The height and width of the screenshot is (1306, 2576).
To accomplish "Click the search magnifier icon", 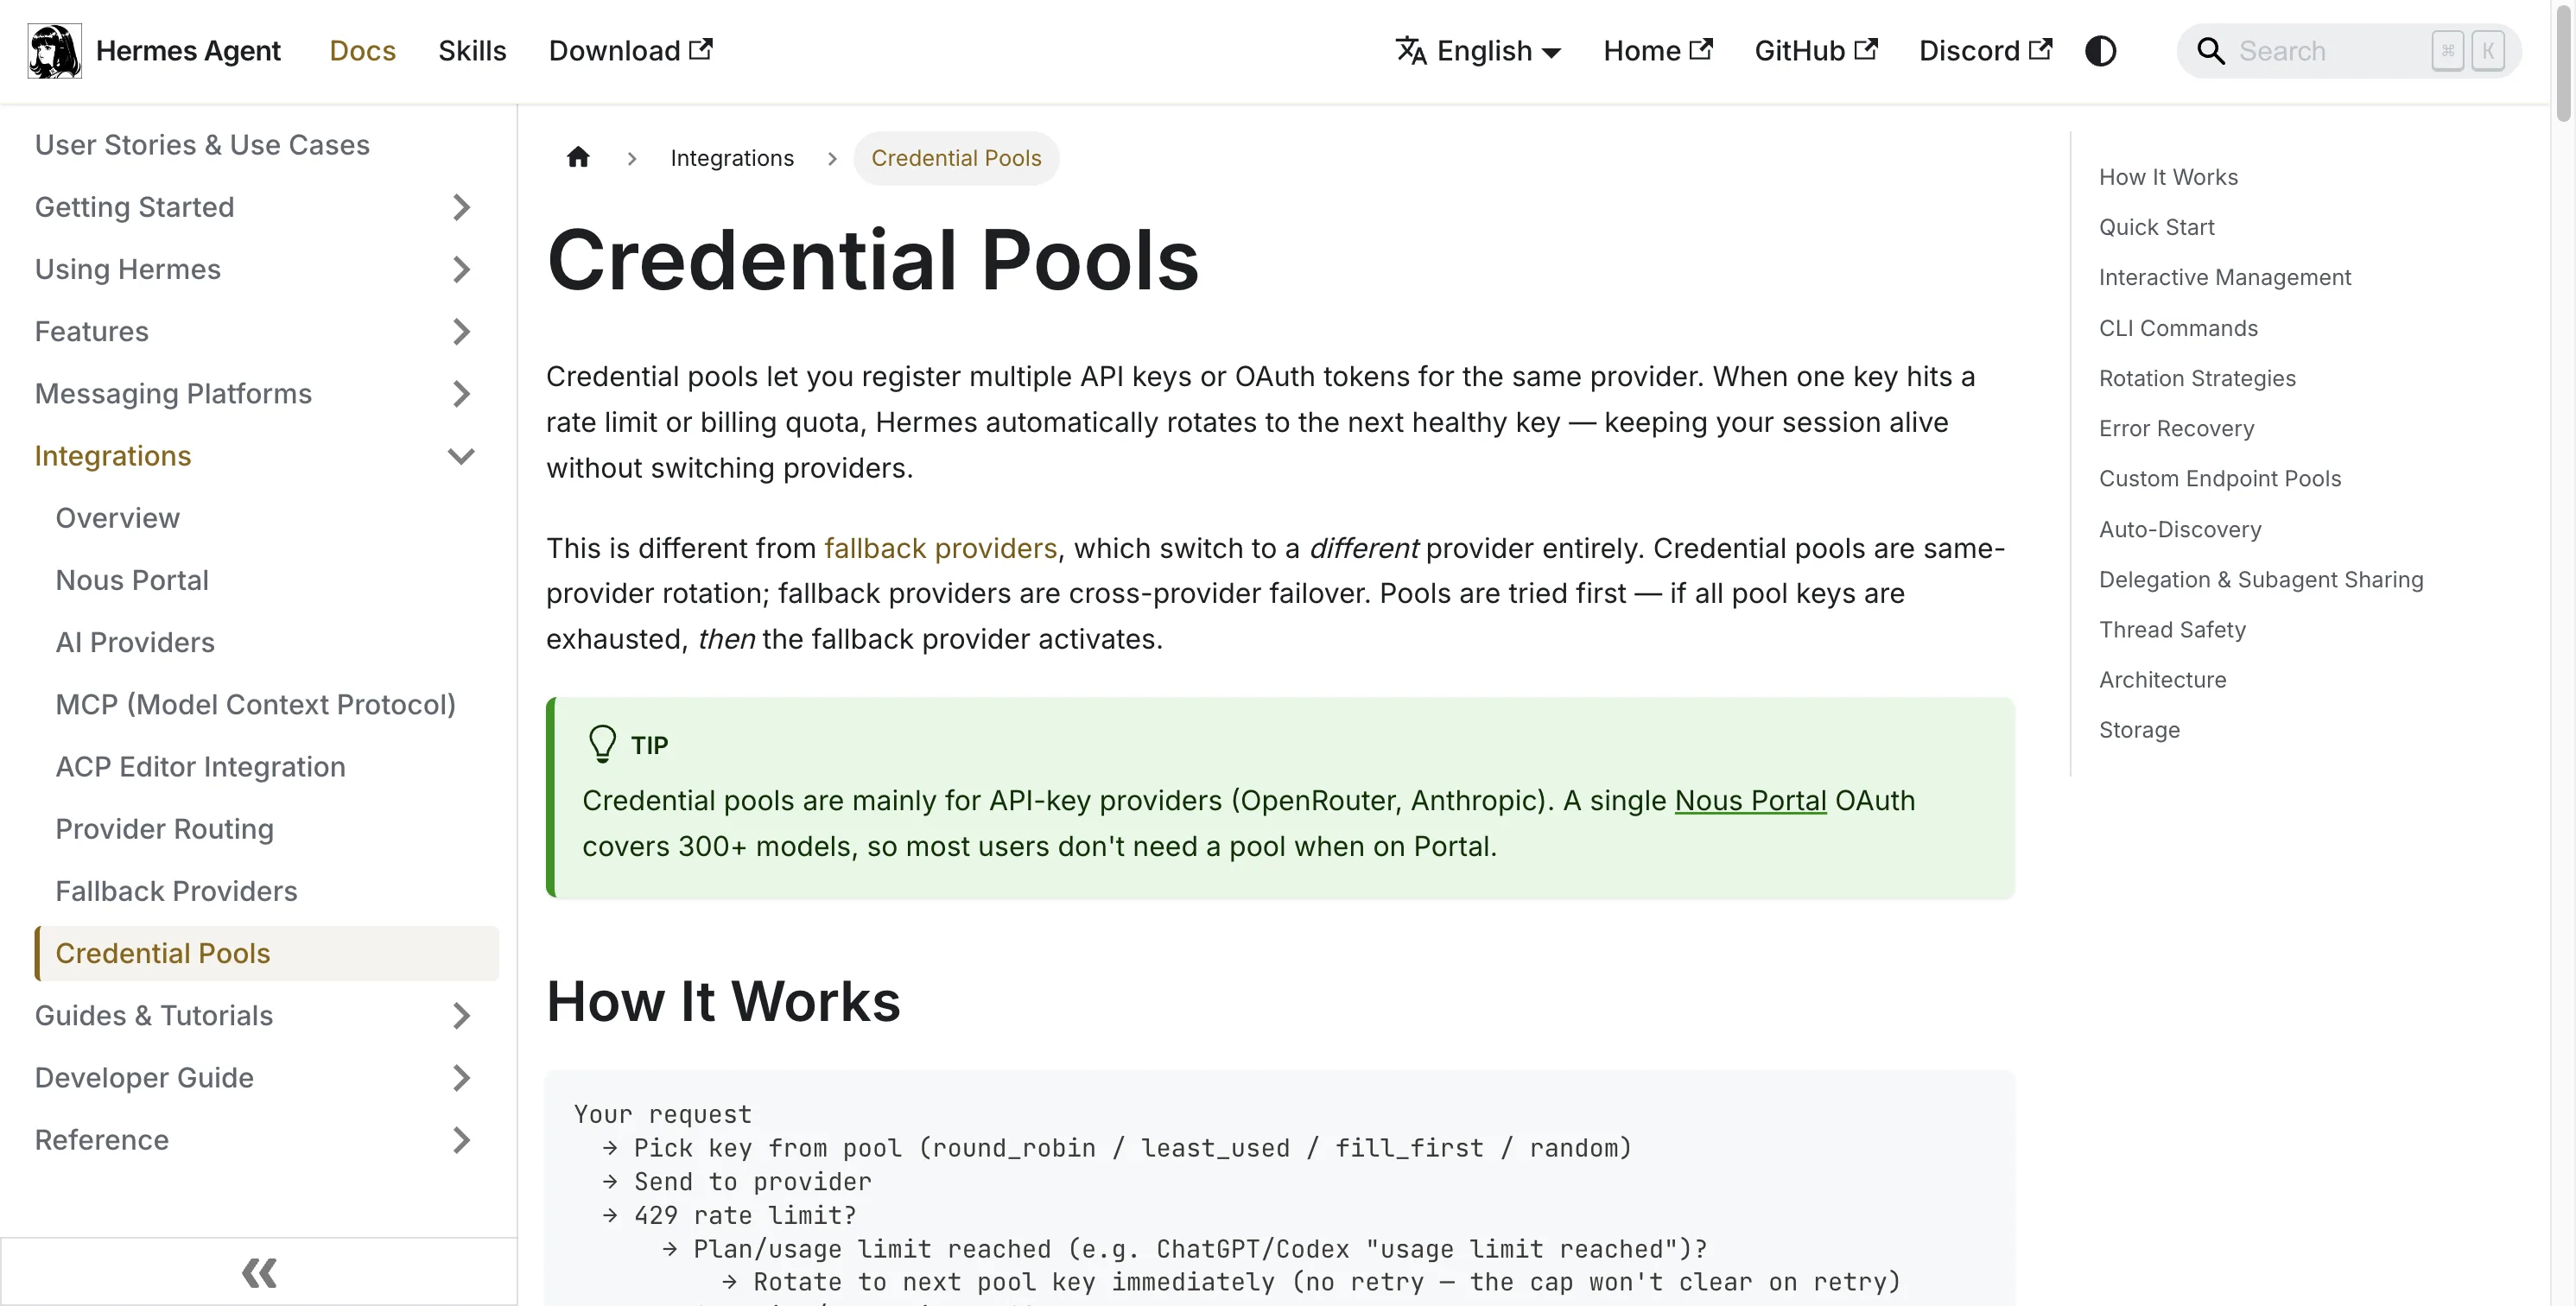I will coord(2210,51).
